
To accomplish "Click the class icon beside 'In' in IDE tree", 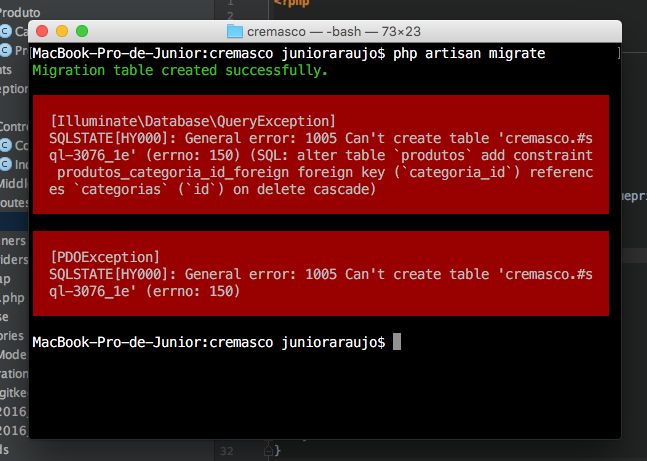I will click(6, 164).
